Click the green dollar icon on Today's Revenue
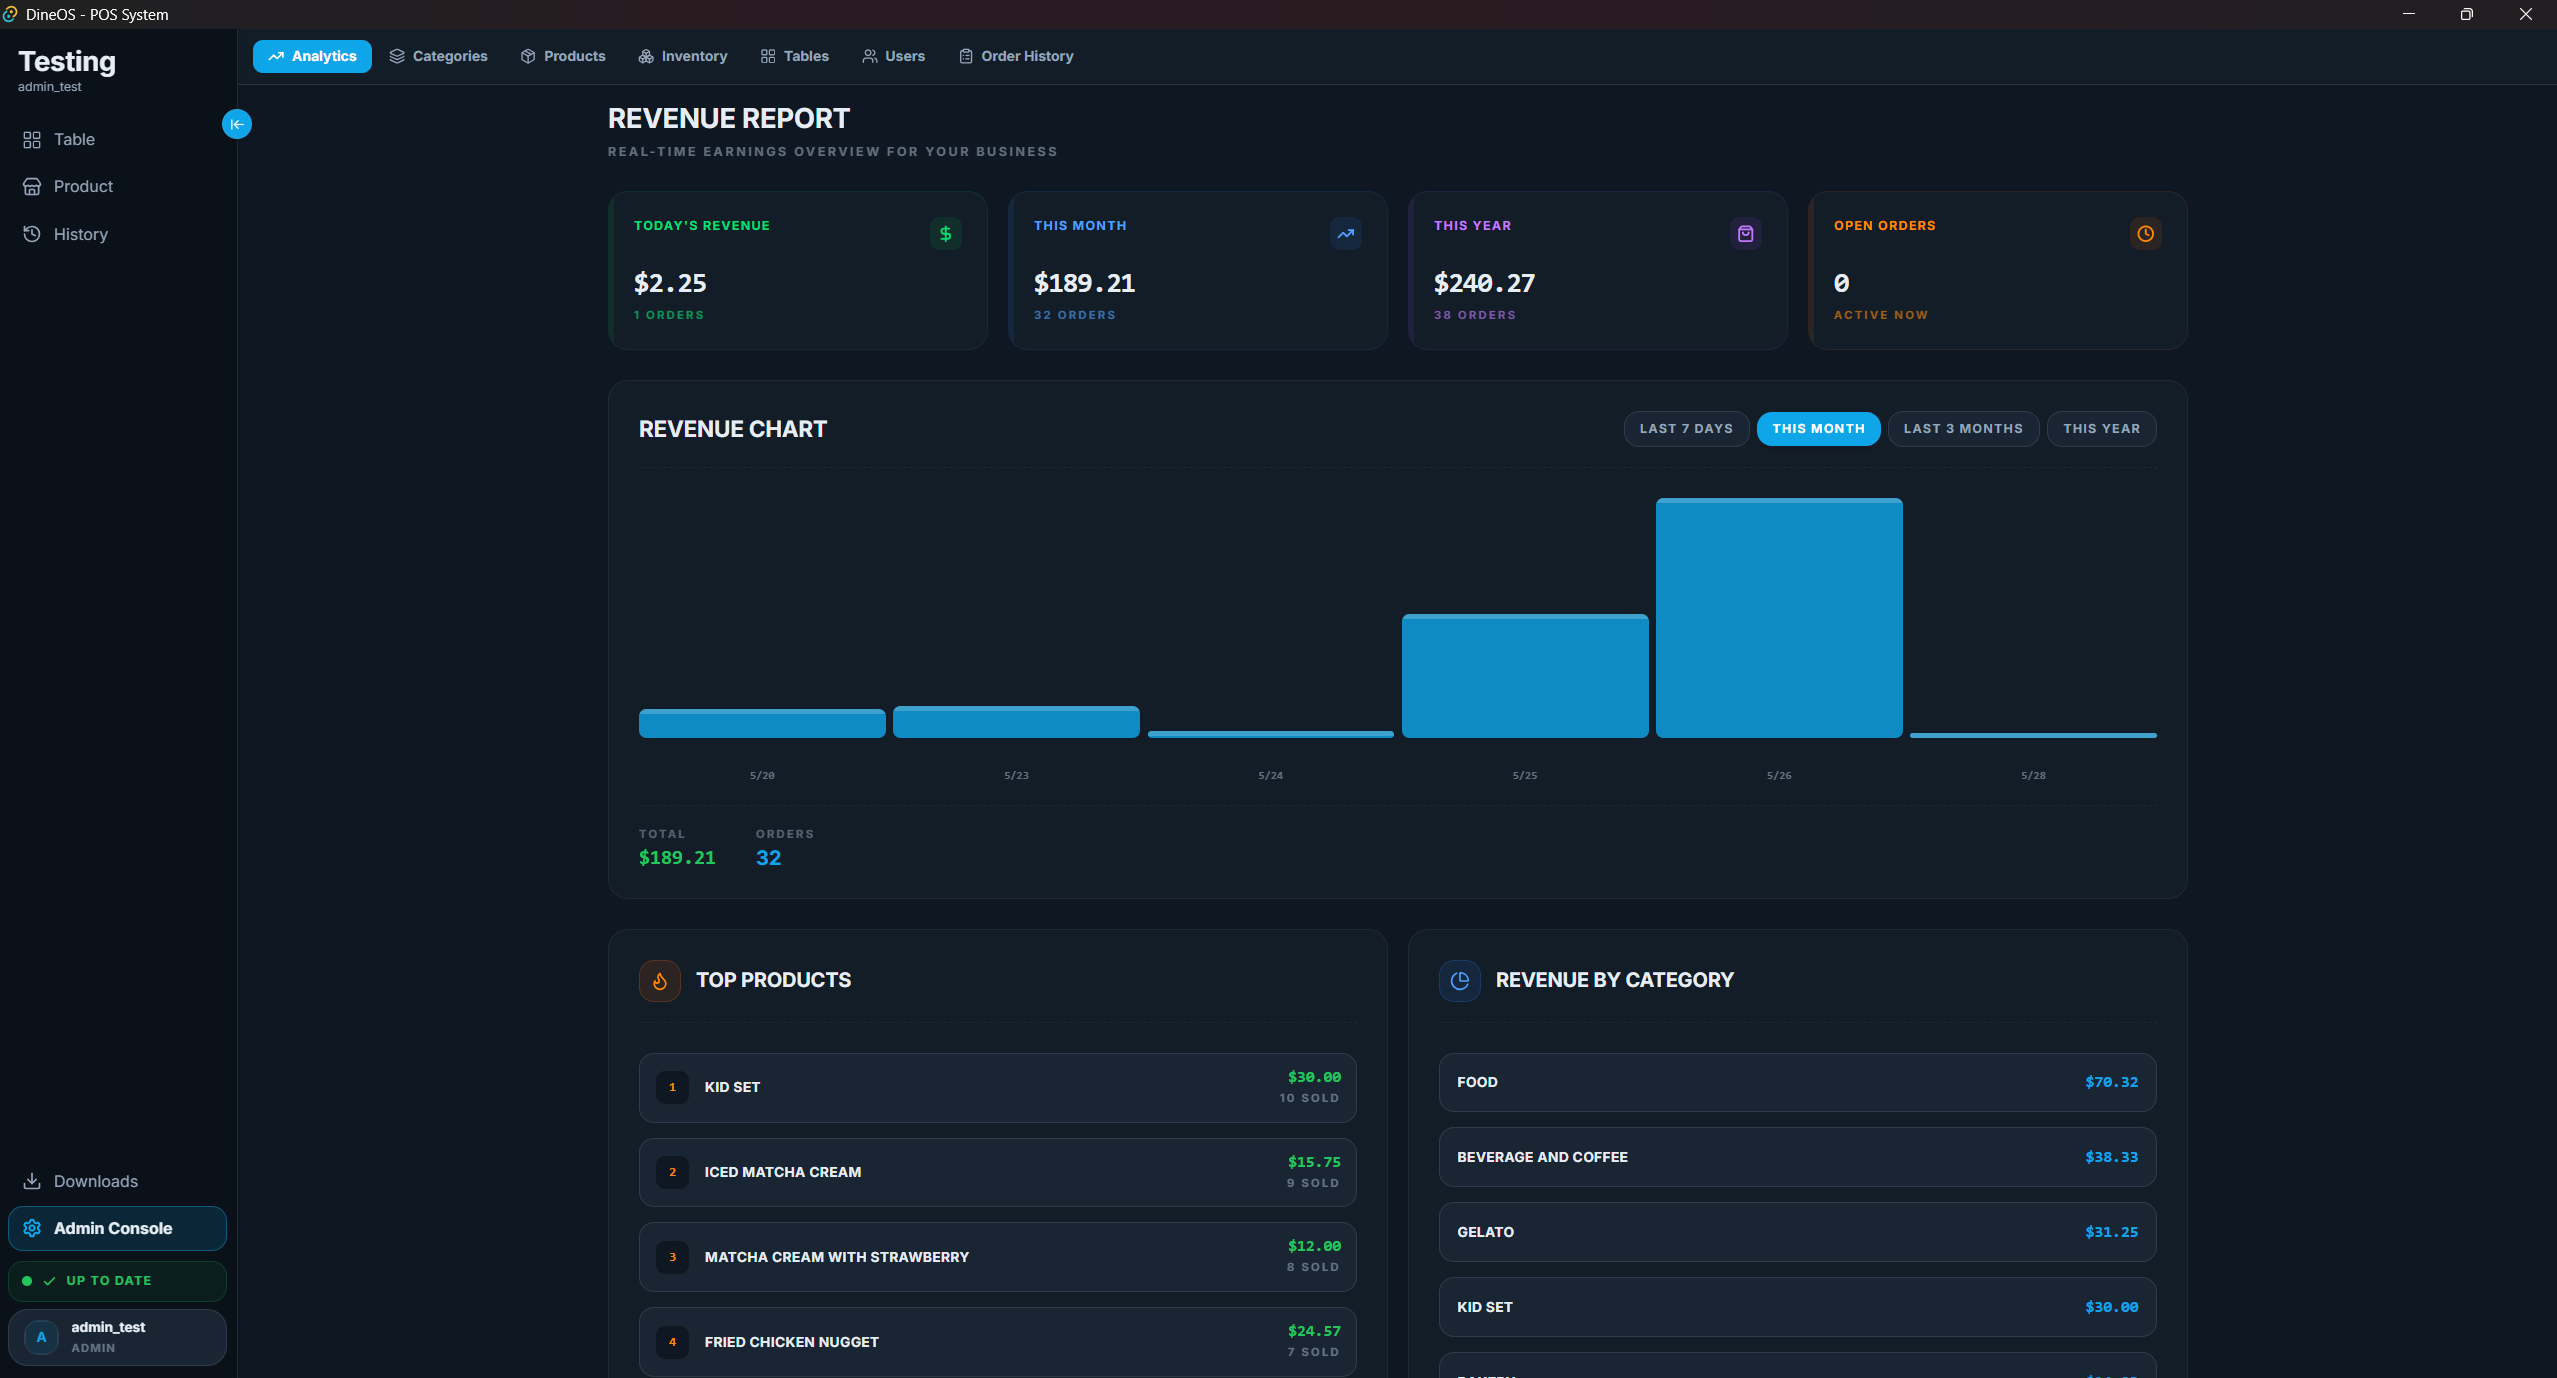The width and height of the screenshot is (2557, 1378). pos(945,234)
